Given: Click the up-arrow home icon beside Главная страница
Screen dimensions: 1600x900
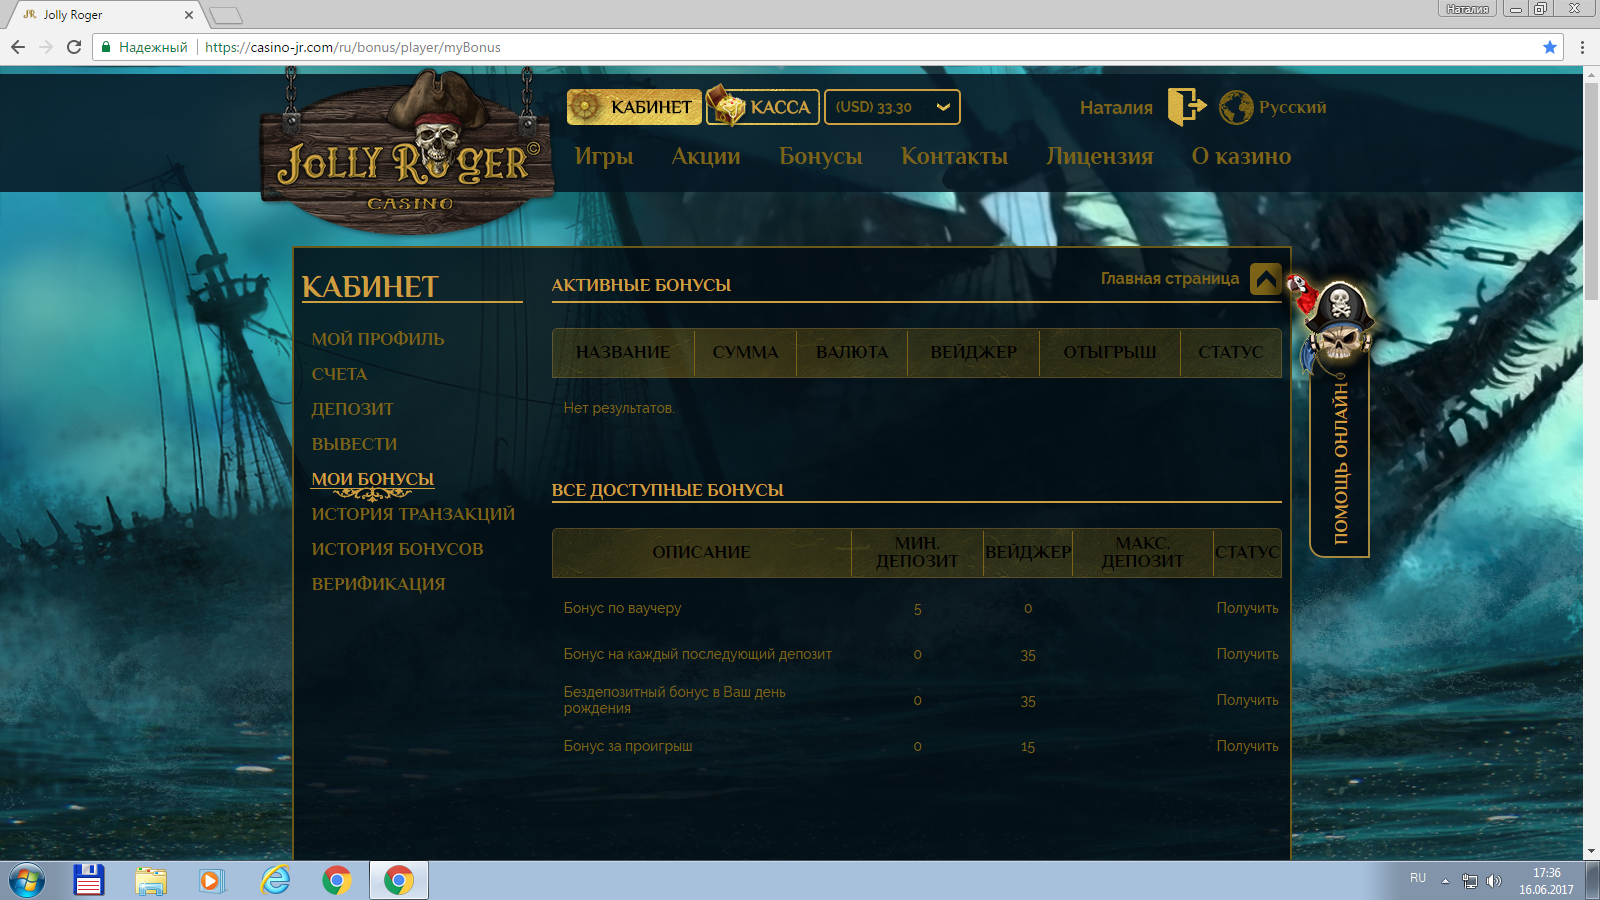Looking at the screenshot, I should (1265, 279).
